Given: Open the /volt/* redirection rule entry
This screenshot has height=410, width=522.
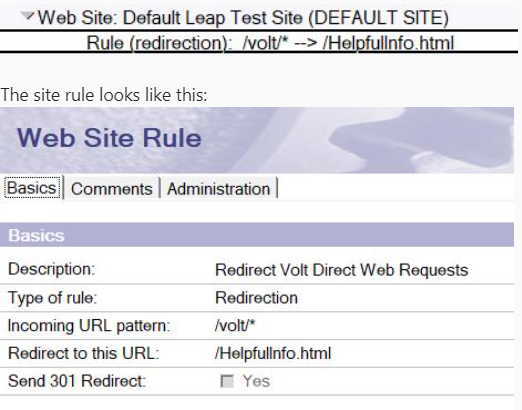Looking at the screenshot, I should click(270, 43).
